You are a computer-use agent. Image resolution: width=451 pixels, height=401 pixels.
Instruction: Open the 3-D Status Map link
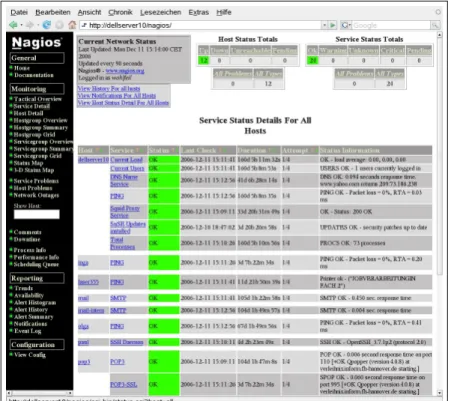pyautogui.click(x=34, y=170)
